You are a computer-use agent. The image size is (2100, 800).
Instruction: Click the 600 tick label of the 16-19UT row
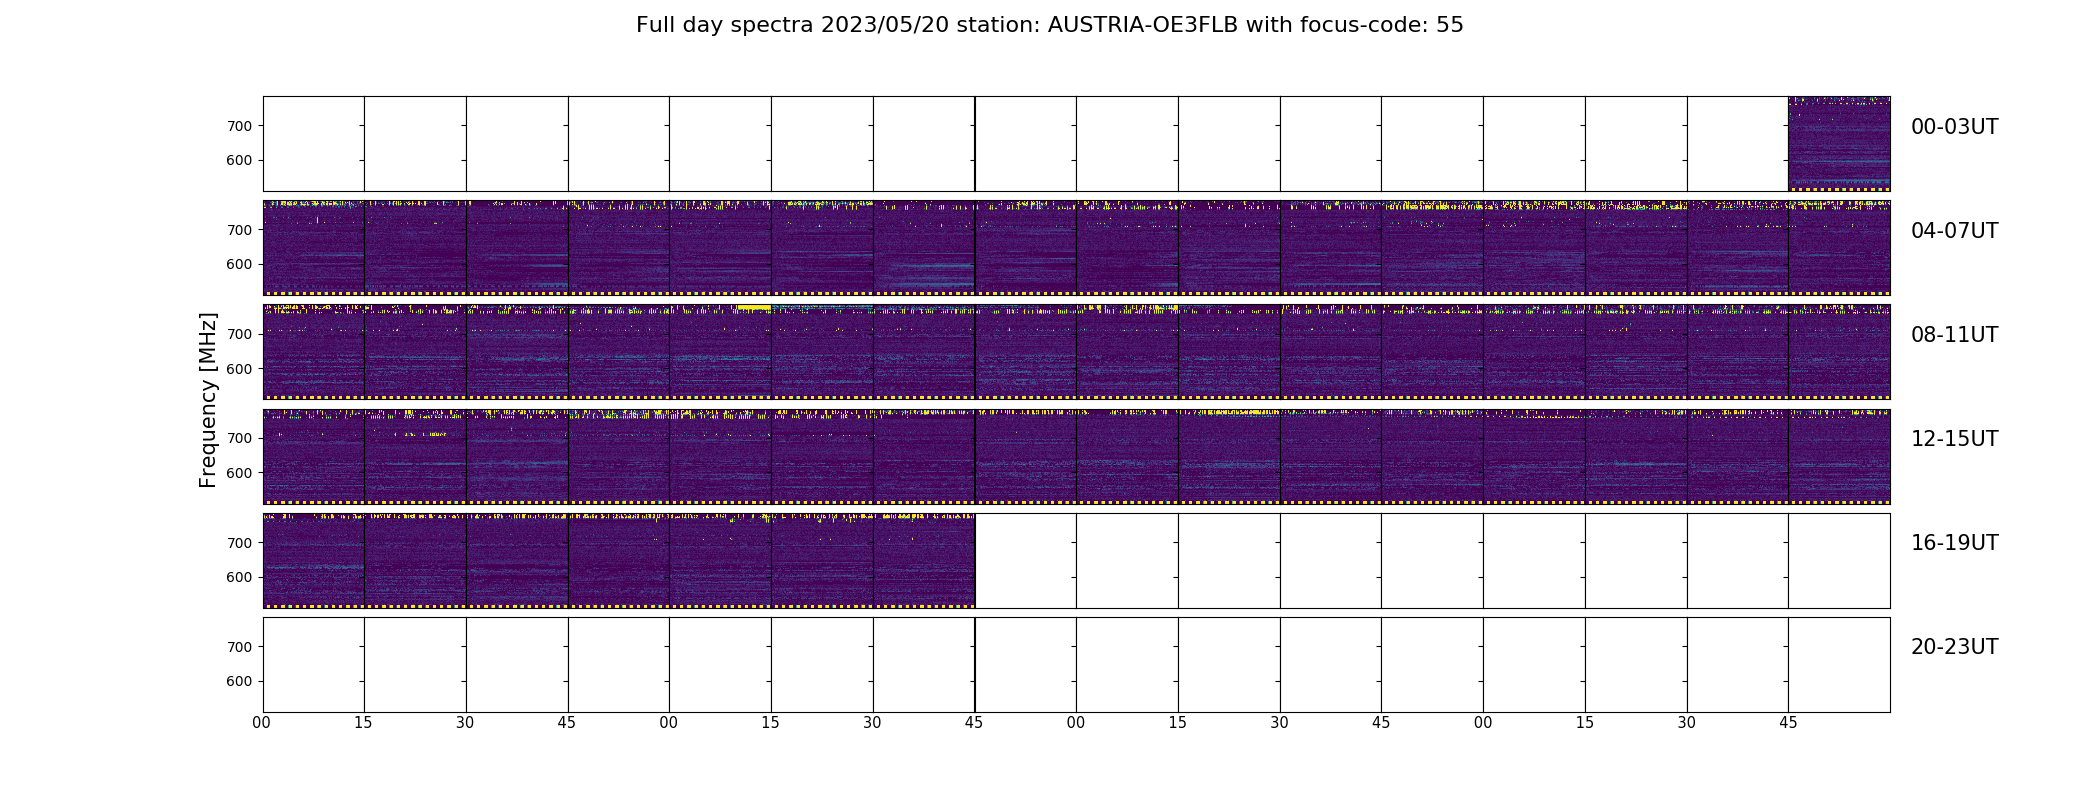240,577
